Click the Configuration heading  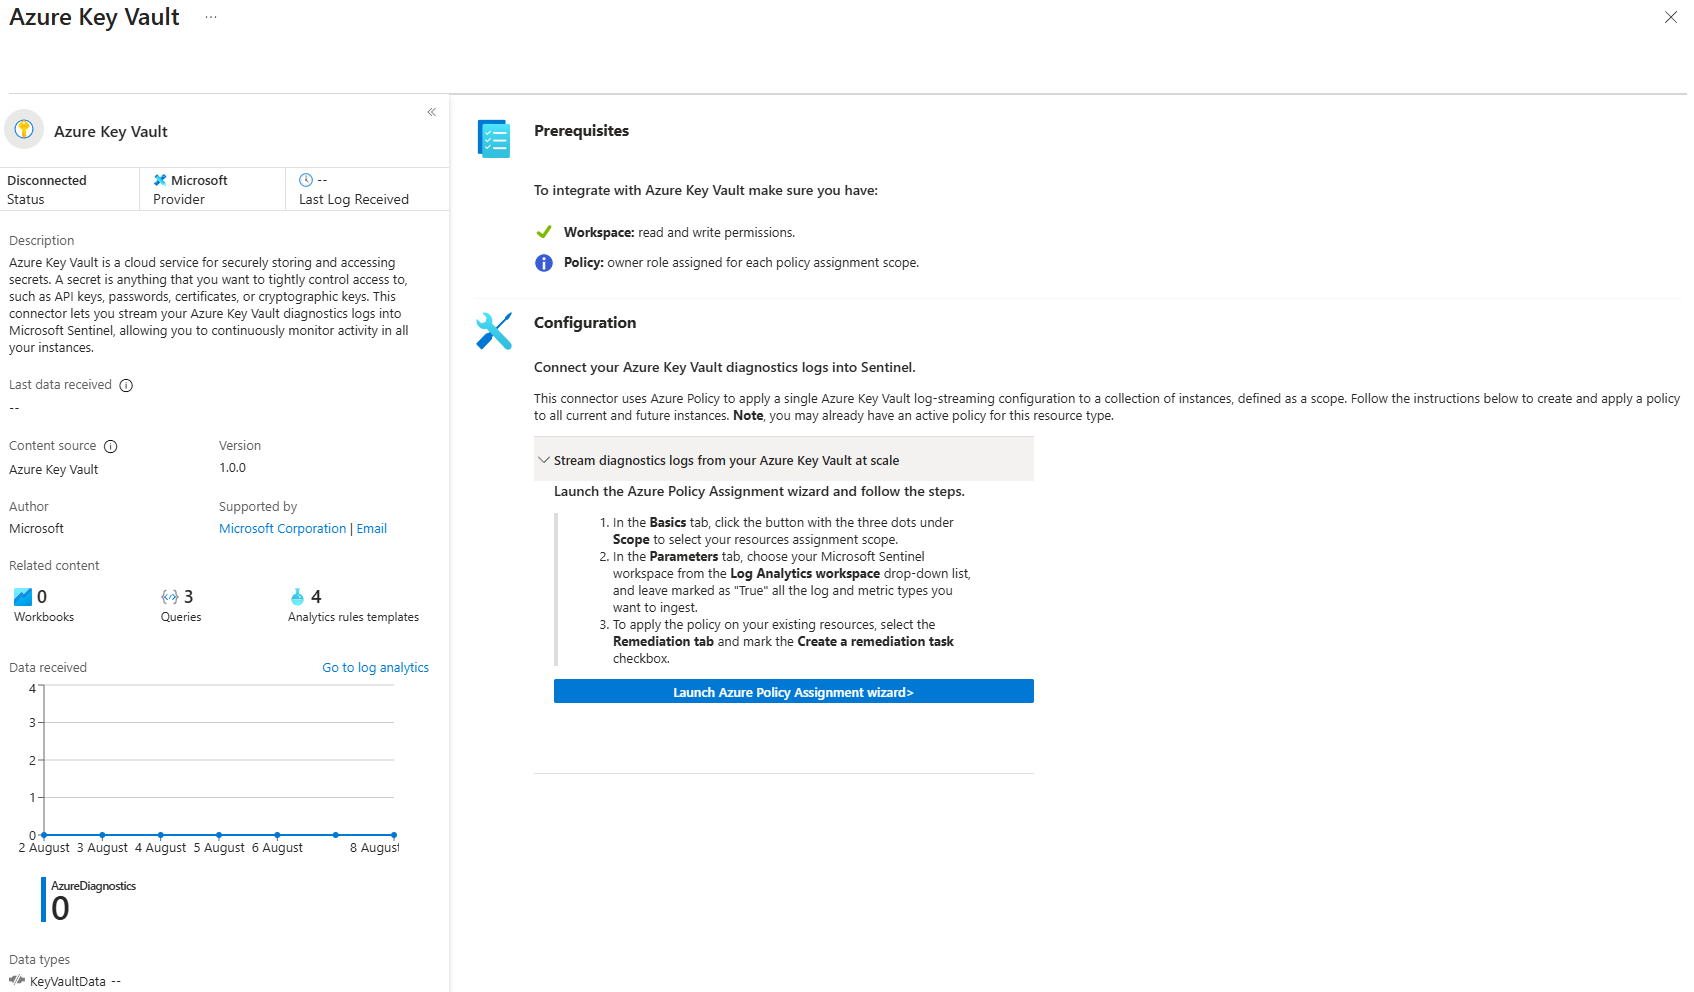pyautogui.click(x=585, y=323)
